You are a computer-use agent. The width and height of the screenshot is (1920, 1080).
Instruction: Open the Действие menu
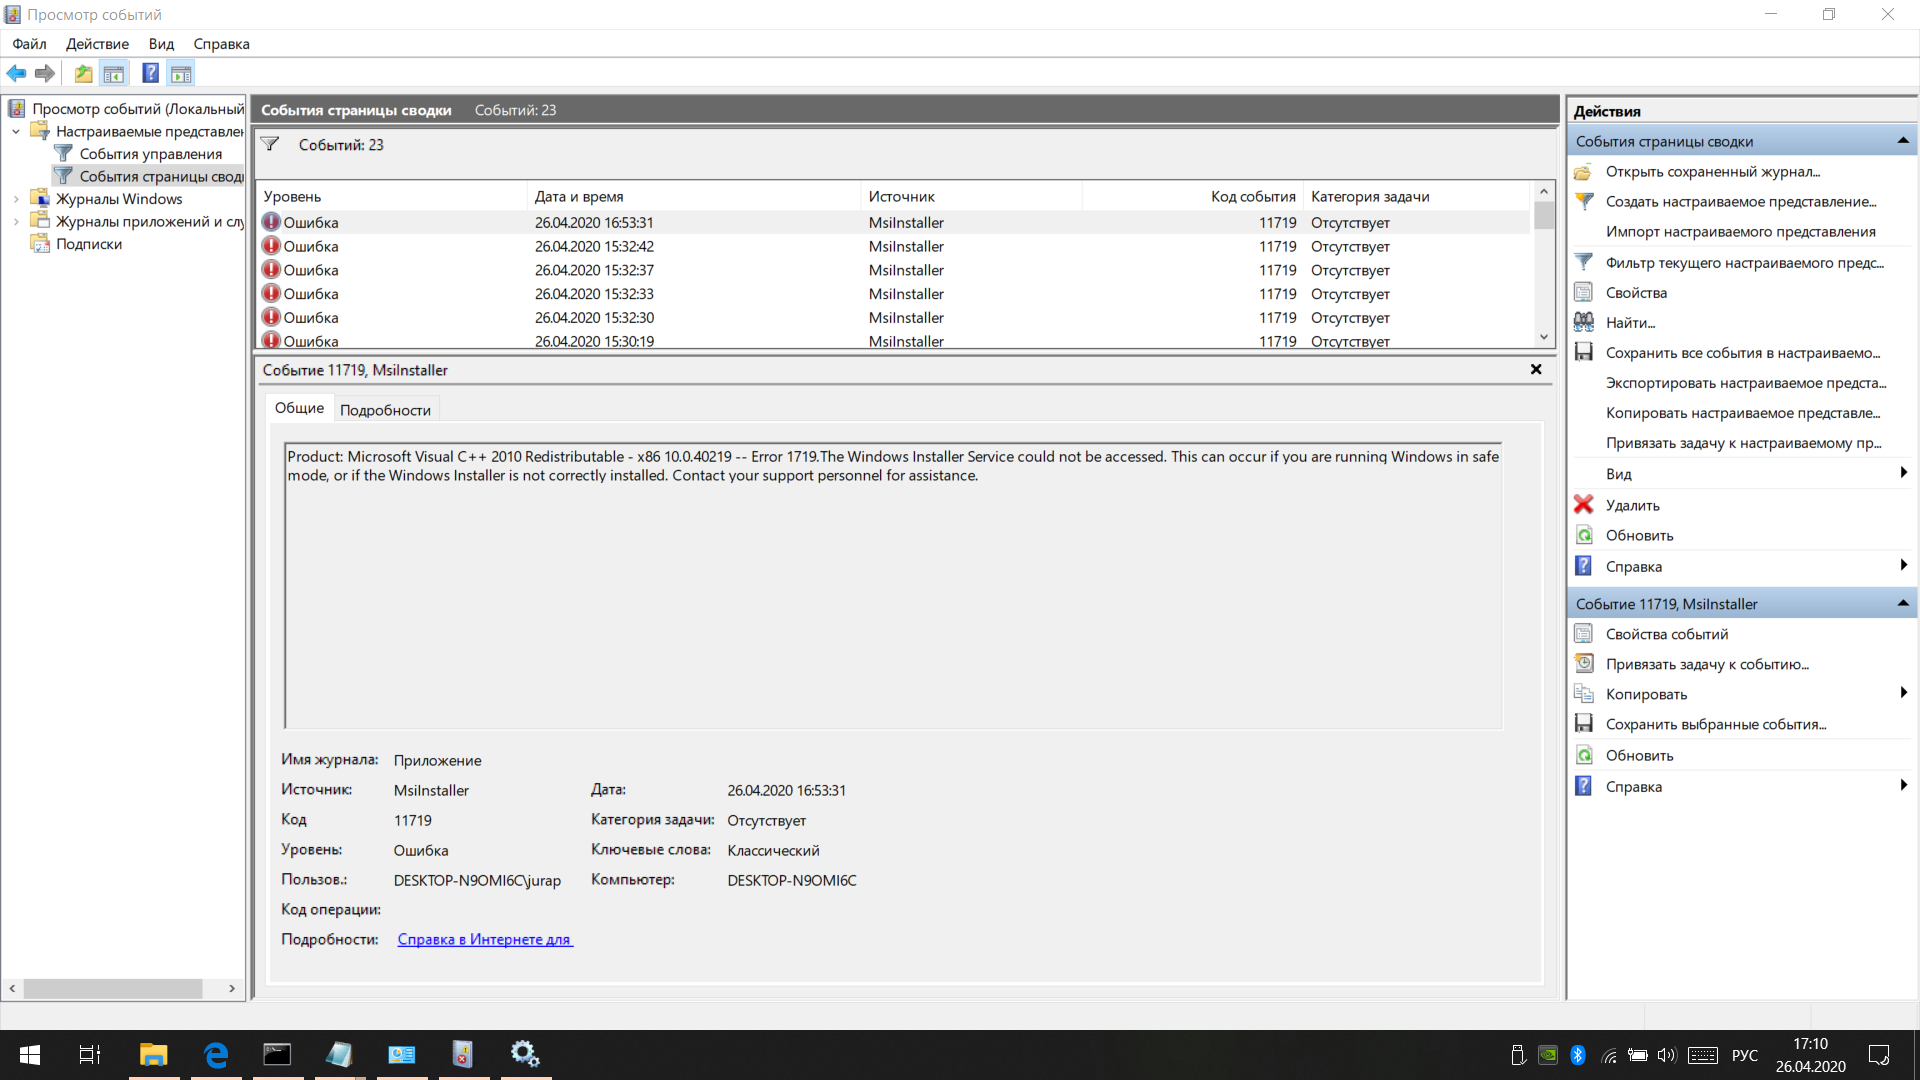(x=97, y=44)
